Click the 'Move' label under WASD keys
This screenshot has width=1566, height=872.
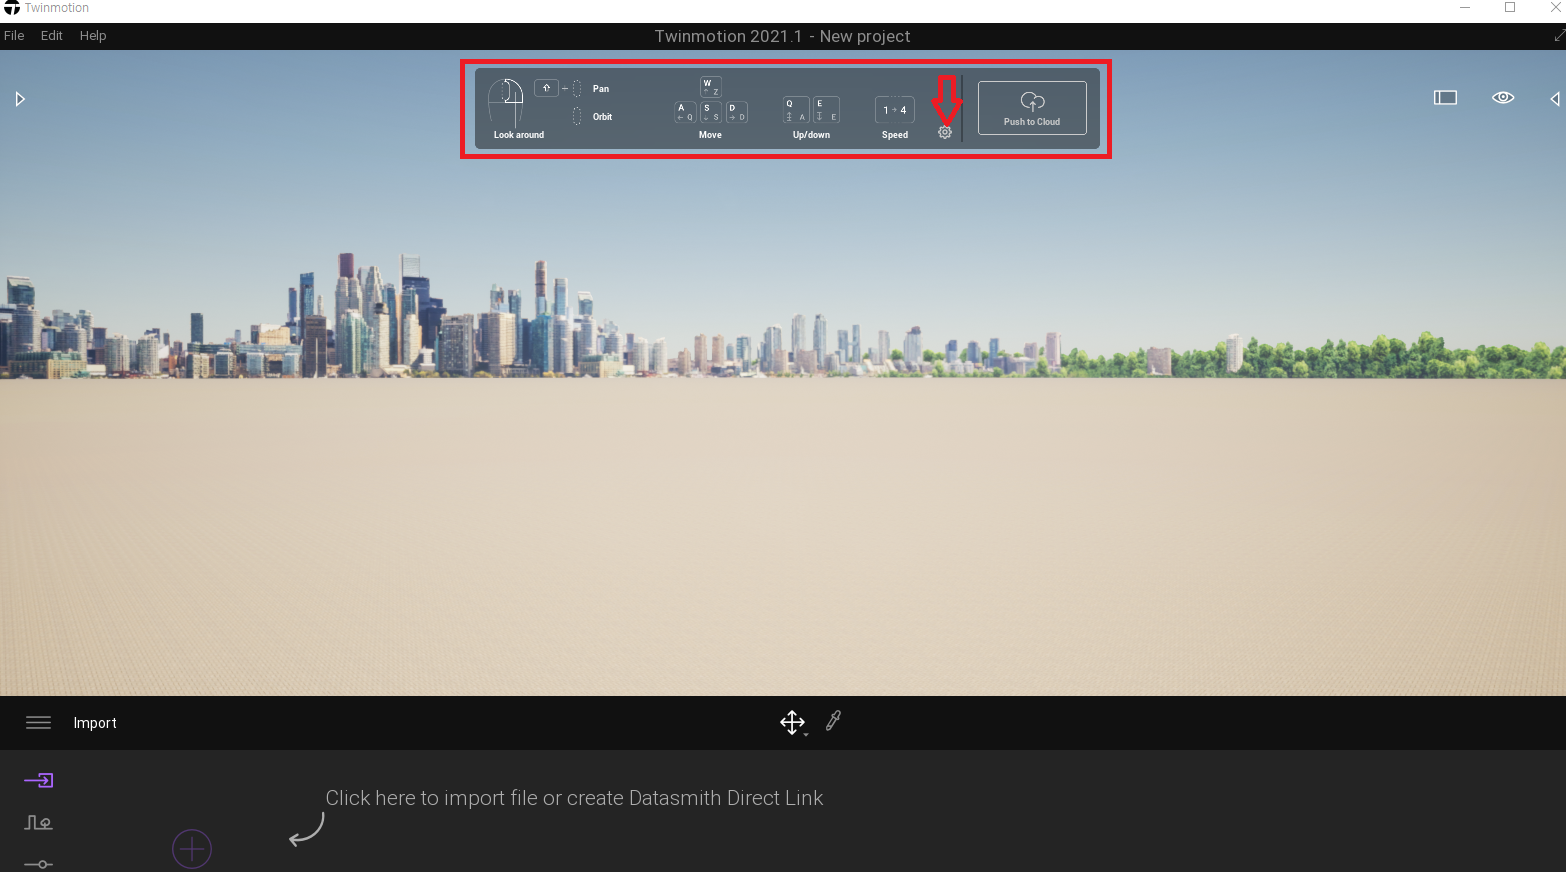coord(710,135)
